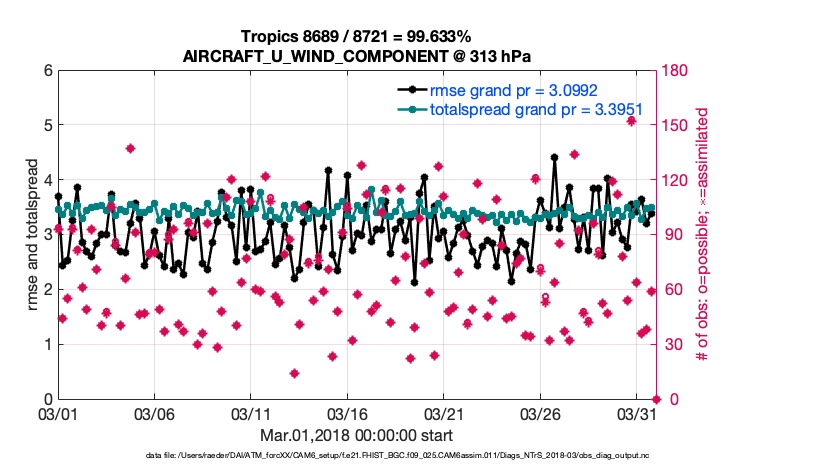Click the Tropics 8689 / 8721 title line
Image resolution: width=830 pixels, height=470 pixels.
click(x=358, y=36)
